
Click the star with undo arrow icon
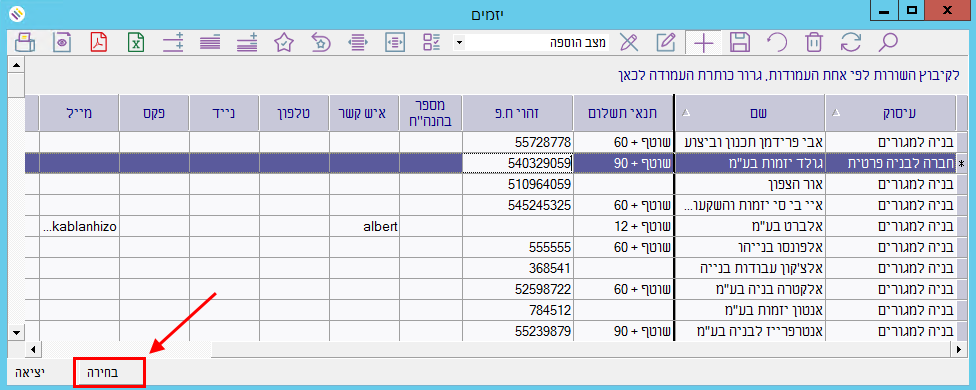[x=321, y=43]
